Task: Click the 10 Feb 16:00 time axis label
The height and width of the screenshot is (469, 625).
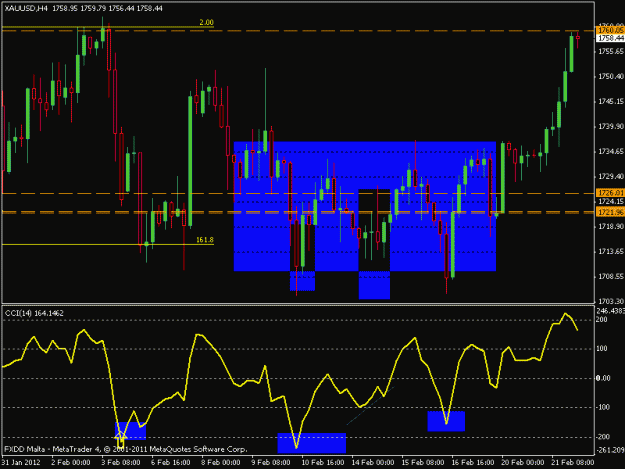Action: pyautogui.click(x=322, y=462)
